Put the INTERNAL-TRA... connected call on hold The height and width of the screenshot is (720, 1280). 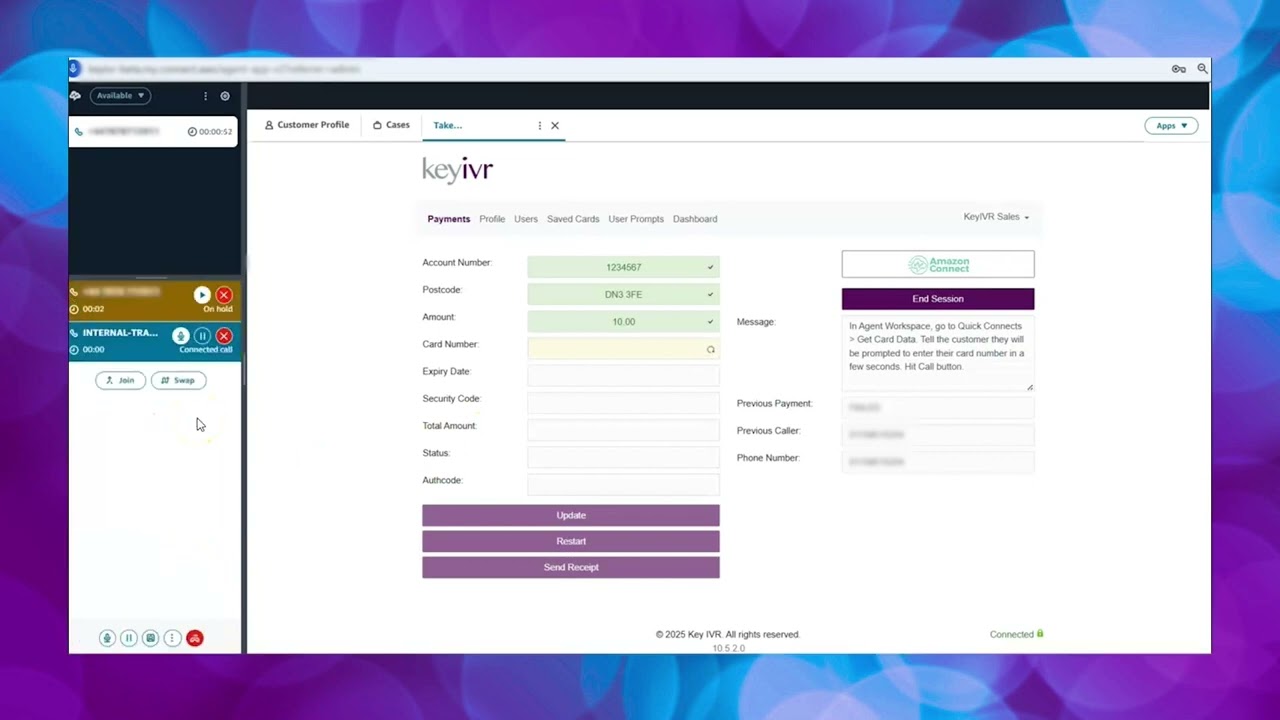pos(202,336)
